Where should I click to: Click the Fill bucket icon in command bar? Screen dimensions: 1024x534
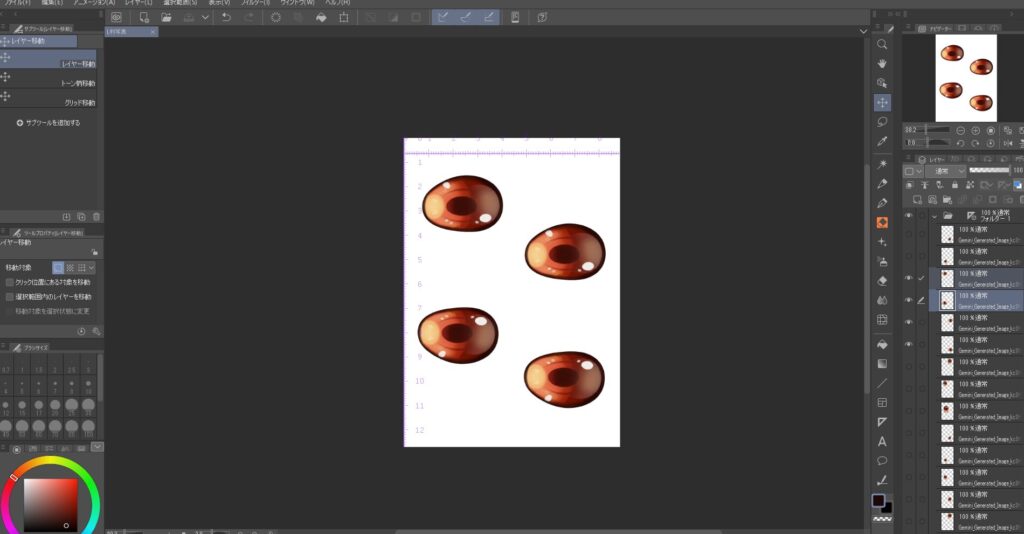point(322,17)
